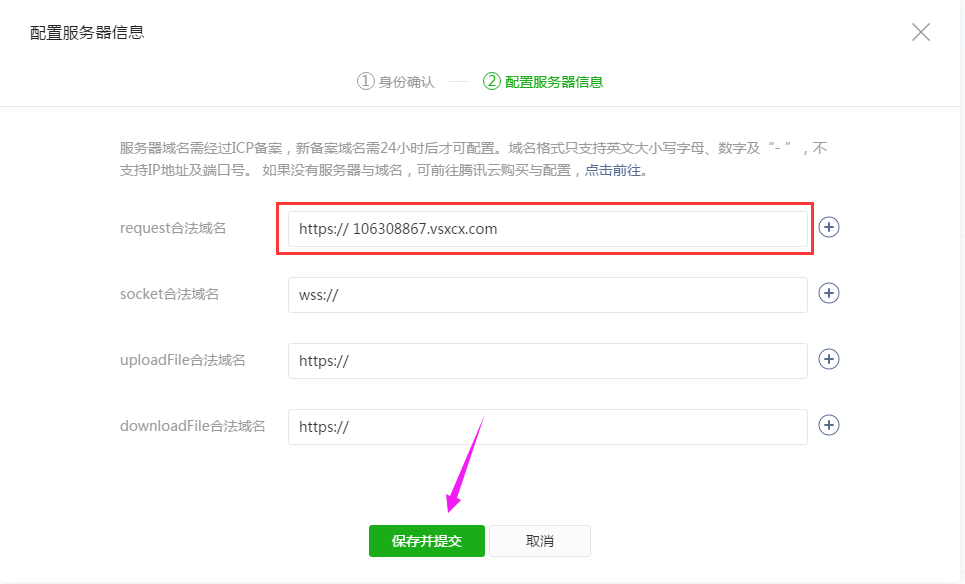Click the uploadFile合法域名 field label
965x584 pixels.
[182, 360]
